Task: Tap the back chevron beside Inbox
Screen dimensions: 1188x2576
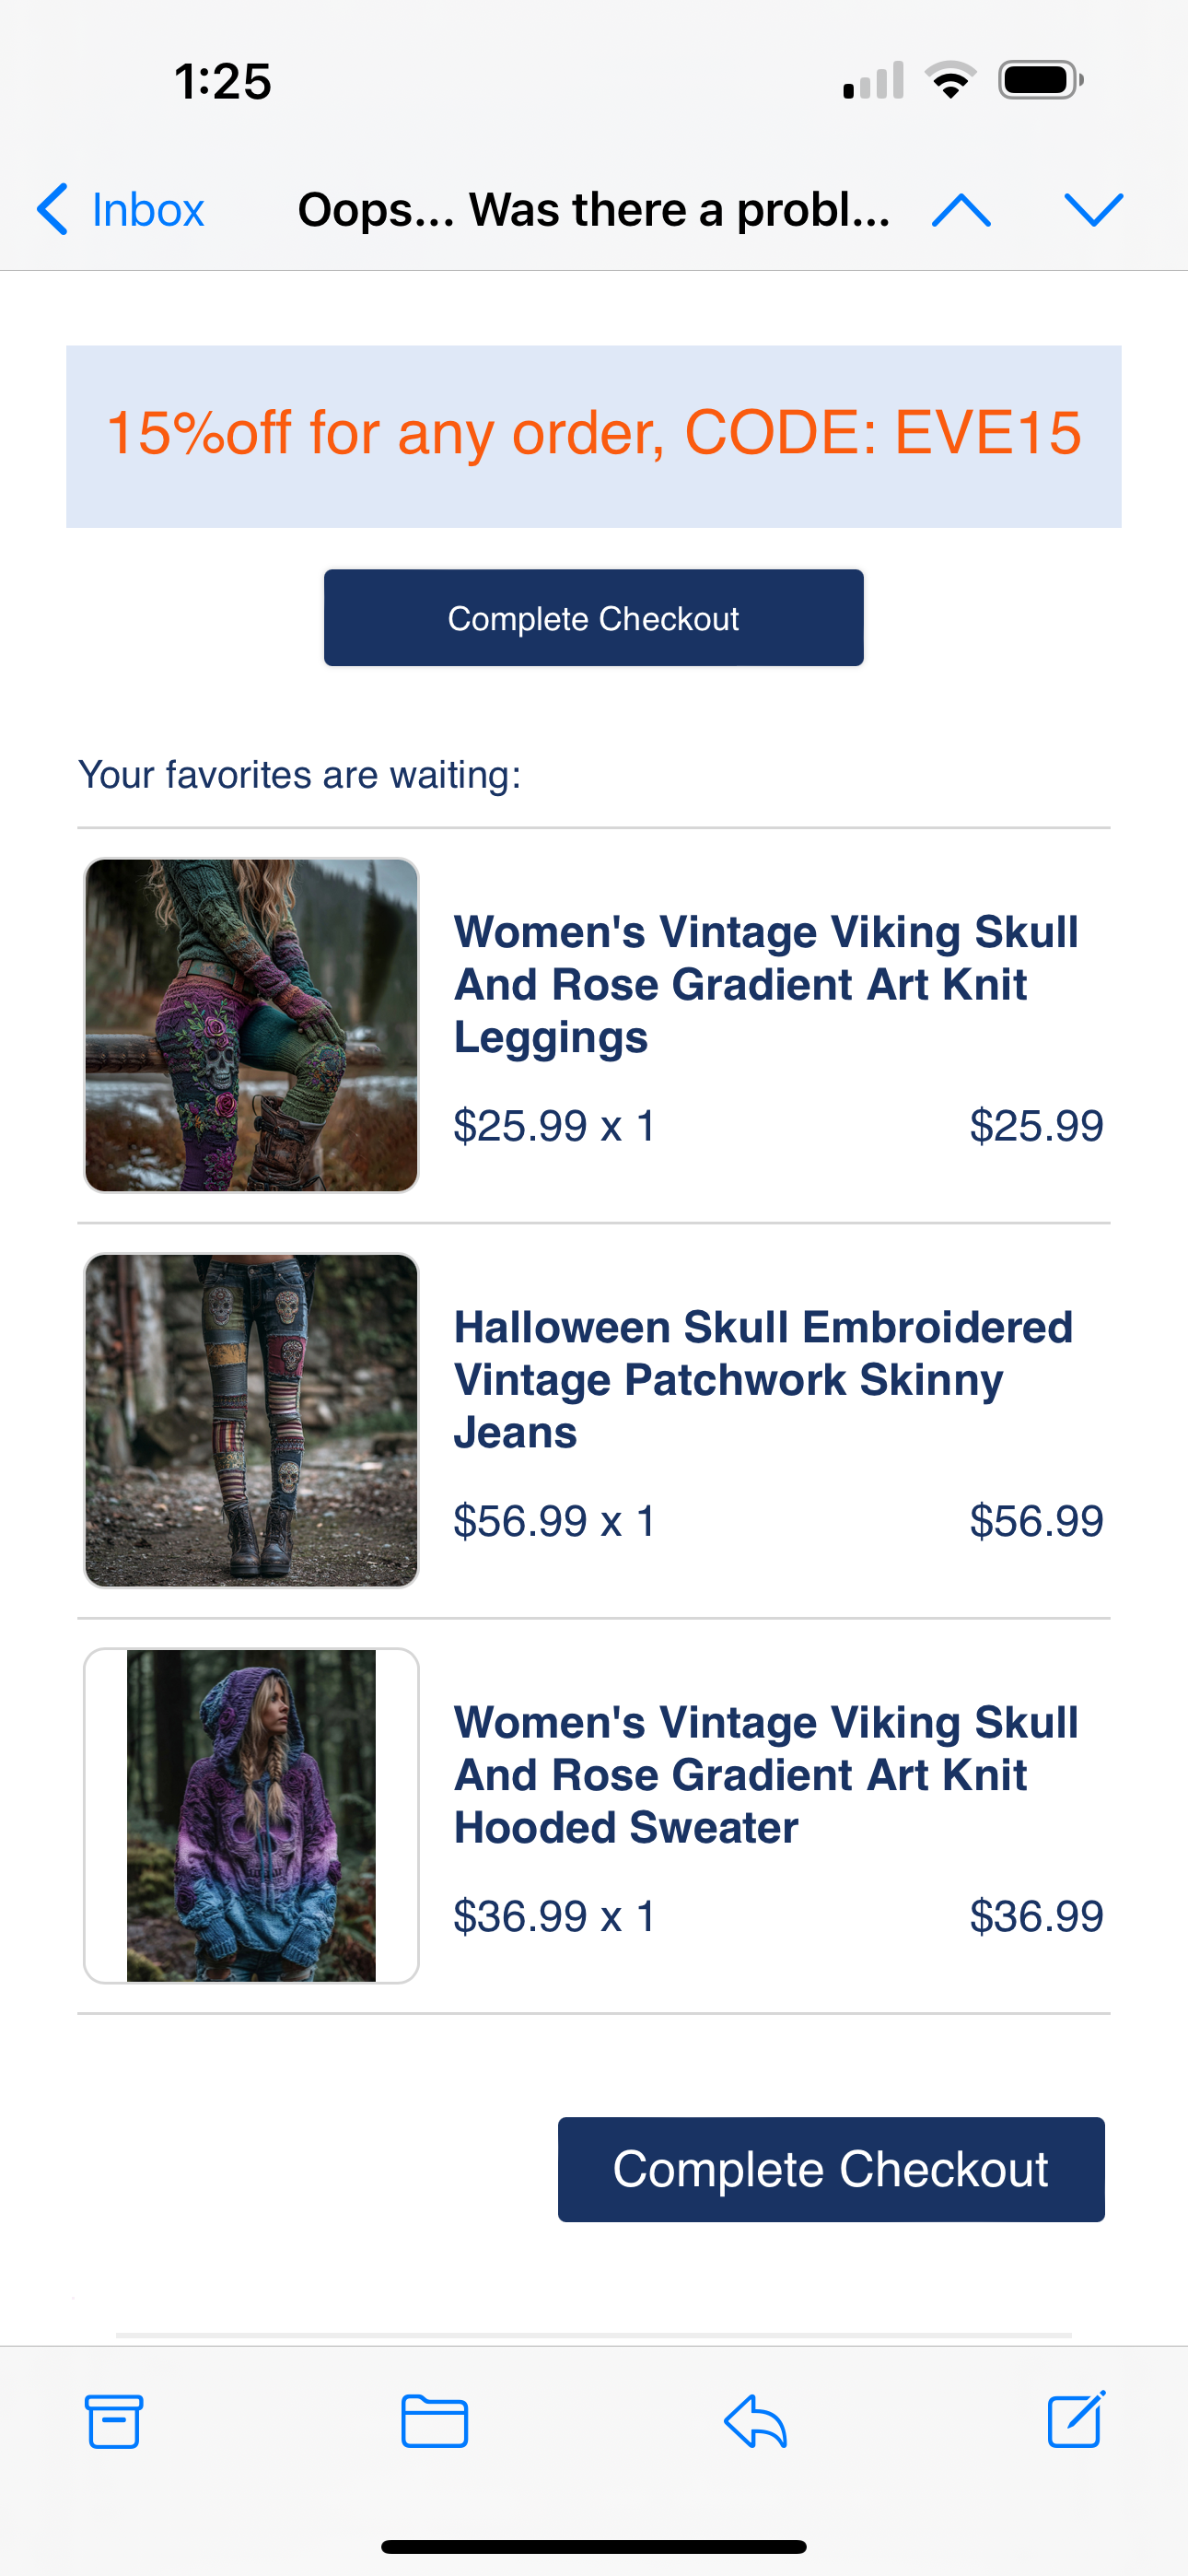Action: tap(52, 209)
